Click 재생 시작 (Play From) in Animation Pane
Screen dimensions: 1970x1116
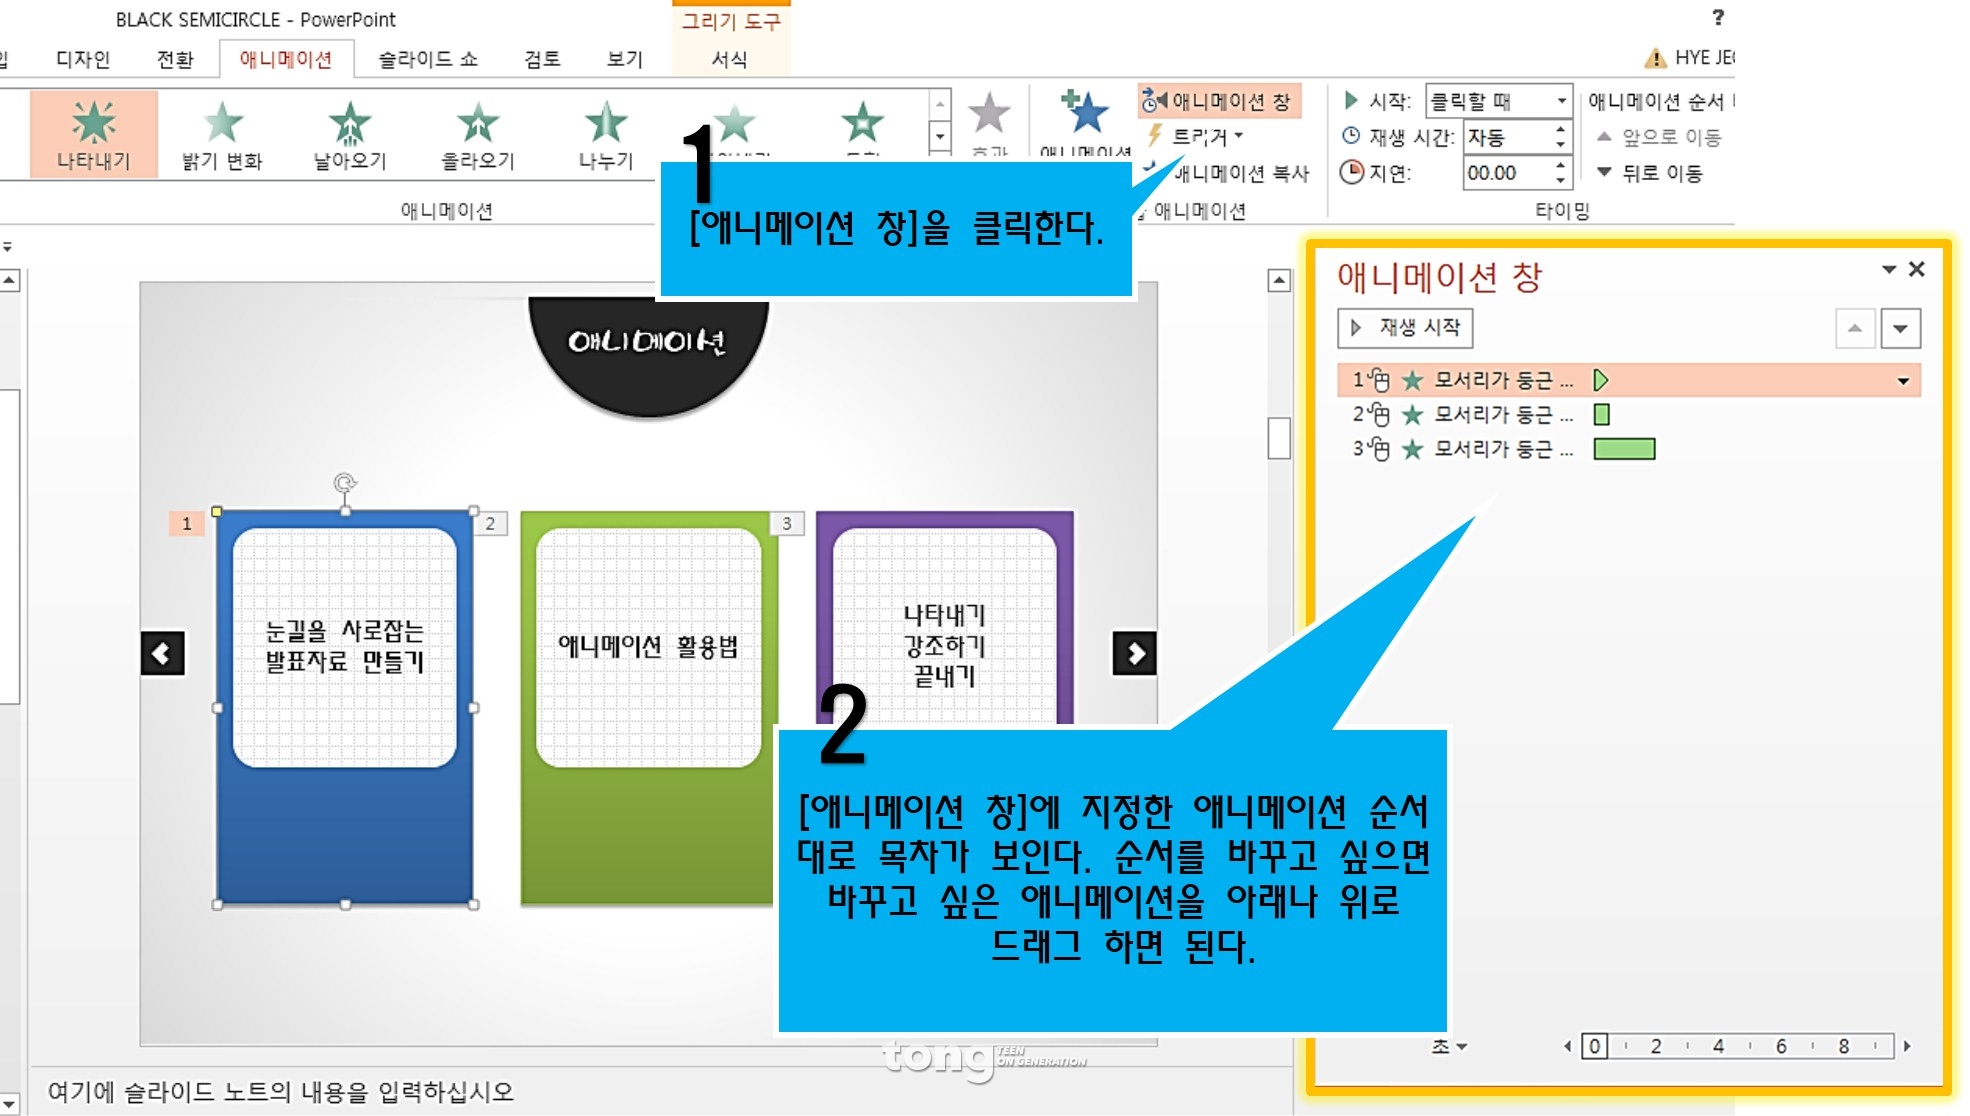pyautogui.click(x=1405, y=328)
